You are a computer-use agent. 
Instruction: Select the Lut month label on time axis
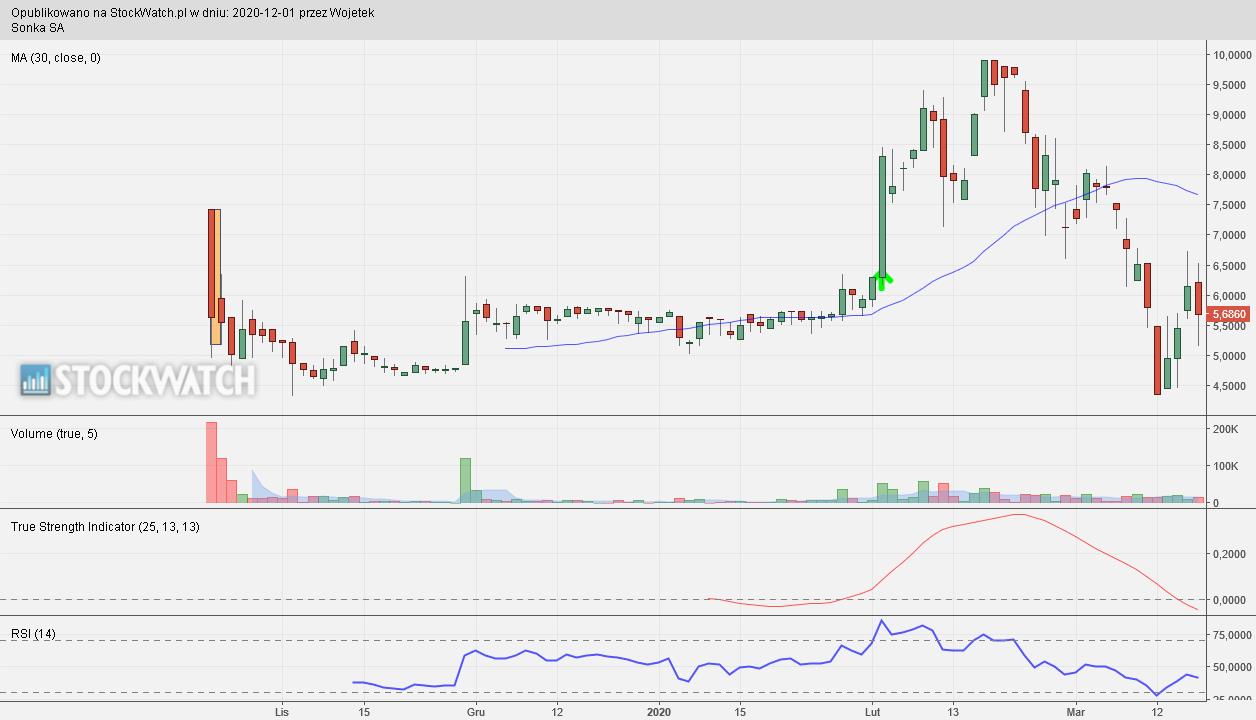click(873, 711)
